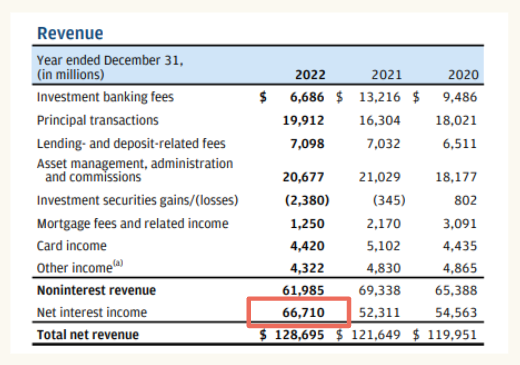Click the 2022 Noninterest revenue value 61,985
This screenshot has height=365, width=520.
[x=303, y=290]
